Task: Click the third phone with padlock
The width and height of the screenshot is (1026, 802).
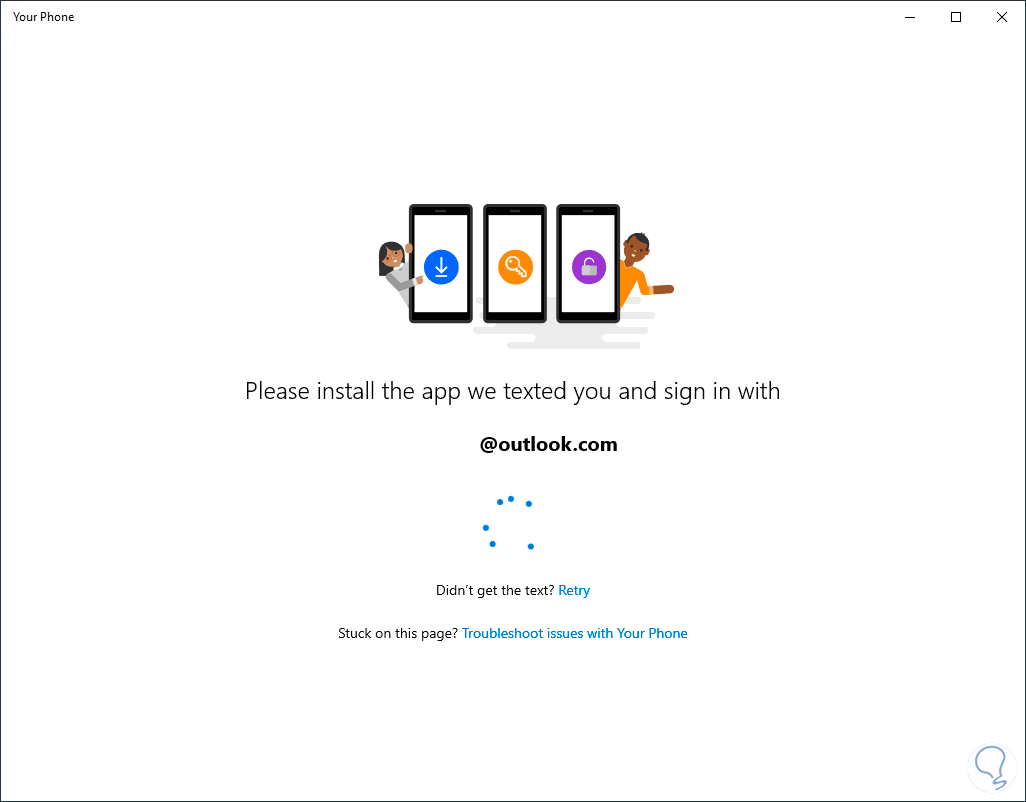Action: (588, 264)
